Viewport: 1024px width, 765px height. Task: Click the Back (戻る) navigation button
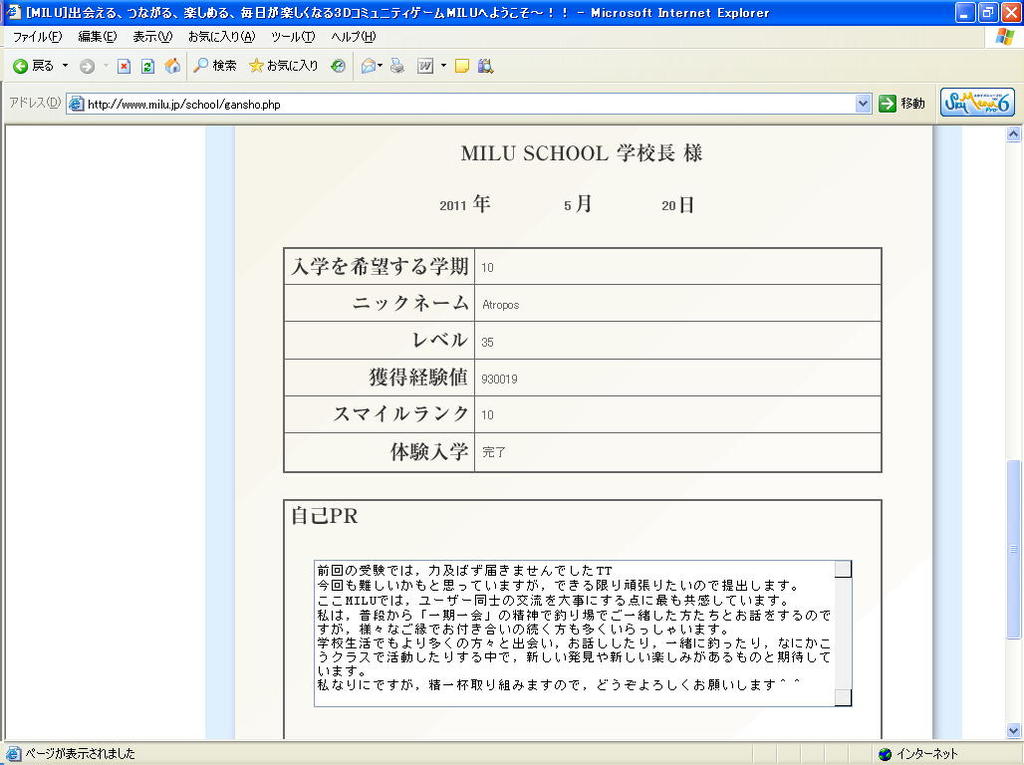tap(34, 66)
